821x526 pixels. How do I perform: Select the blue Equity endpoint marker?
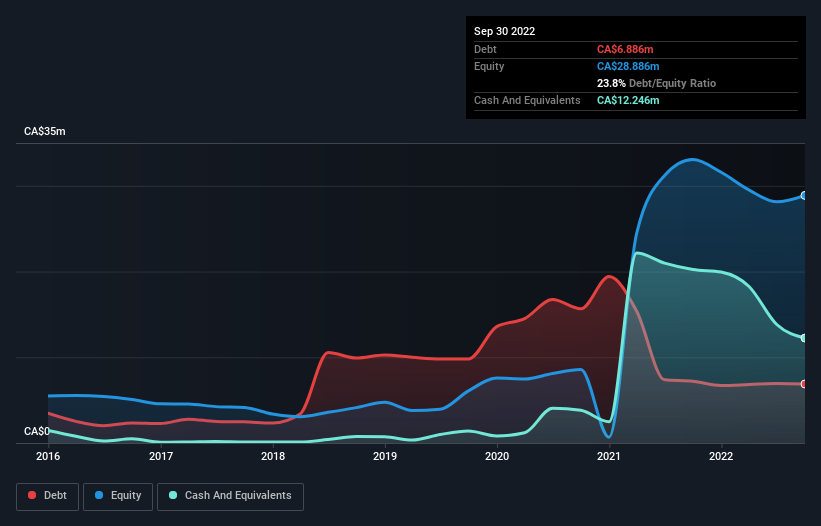(x=804, y=196)
